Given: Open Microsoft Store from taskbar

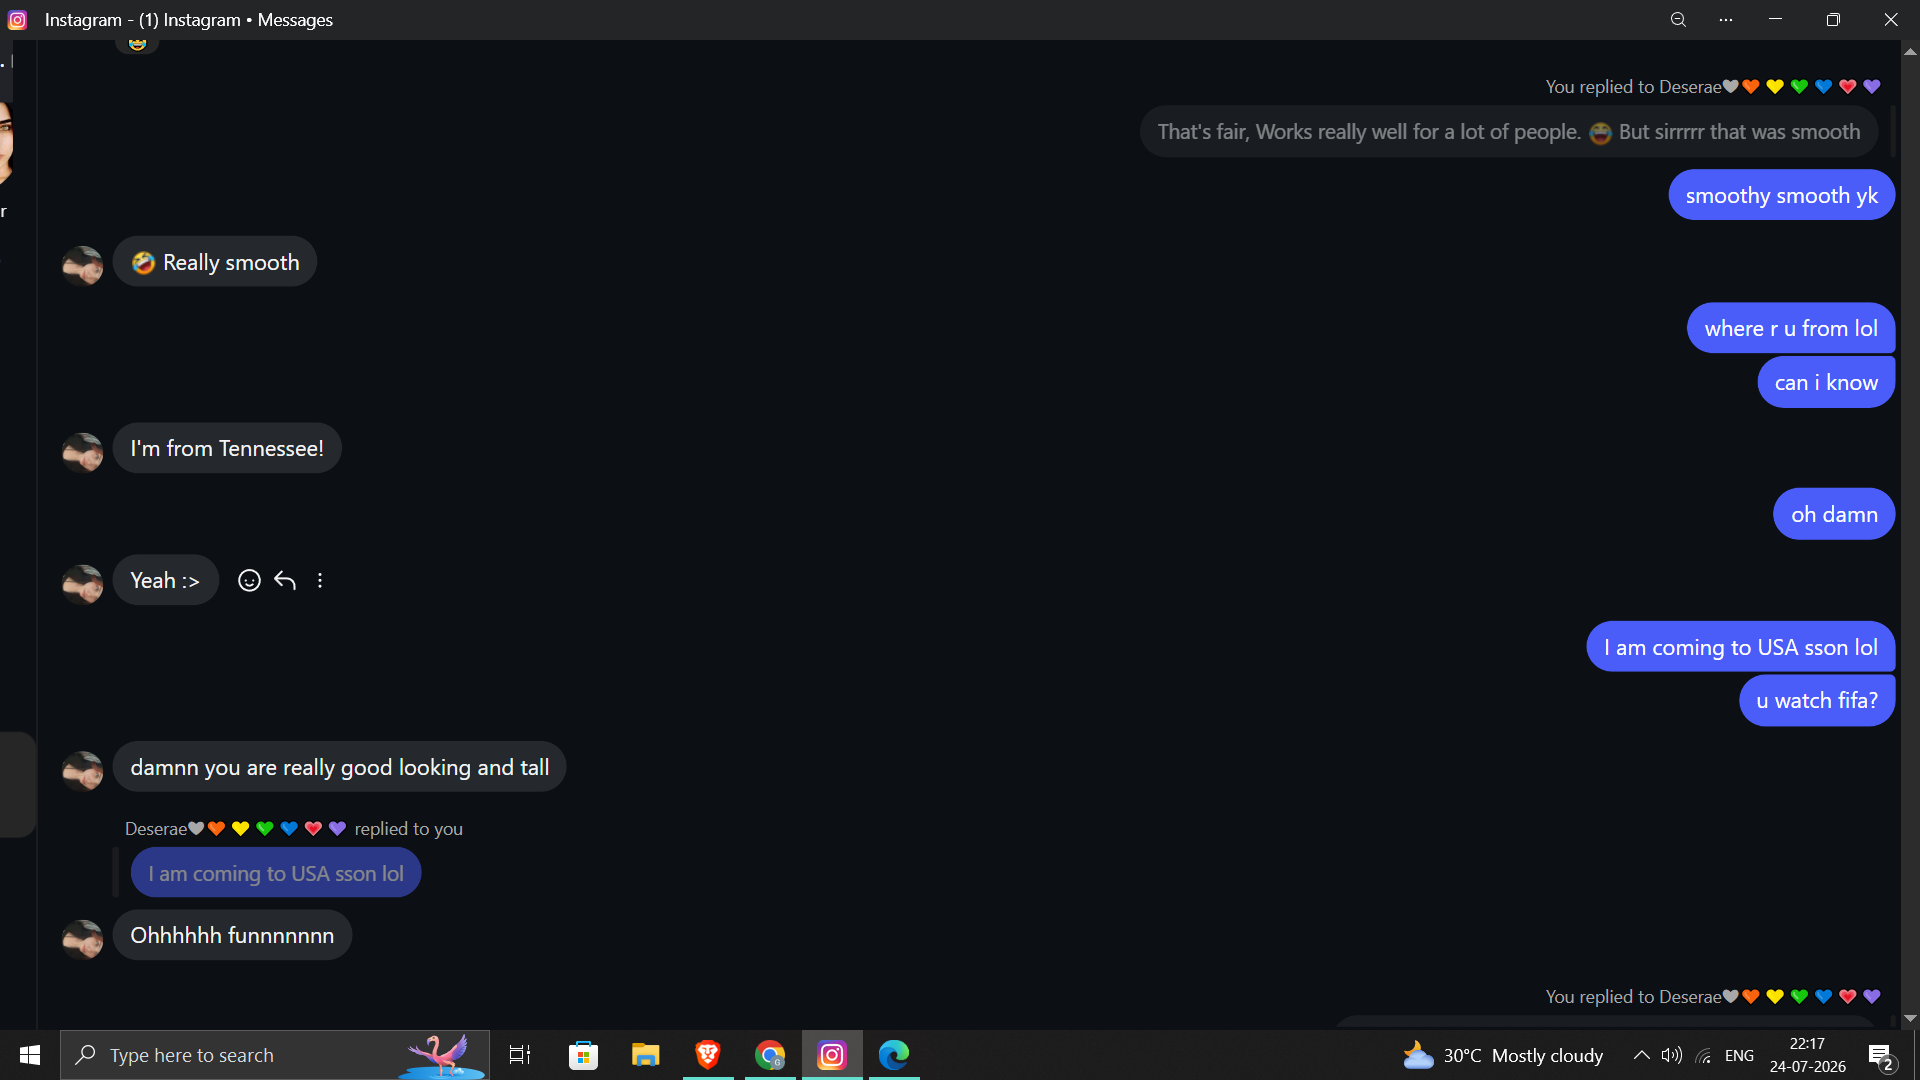Looking at the screenshot, I should [x=584, y=1055].
